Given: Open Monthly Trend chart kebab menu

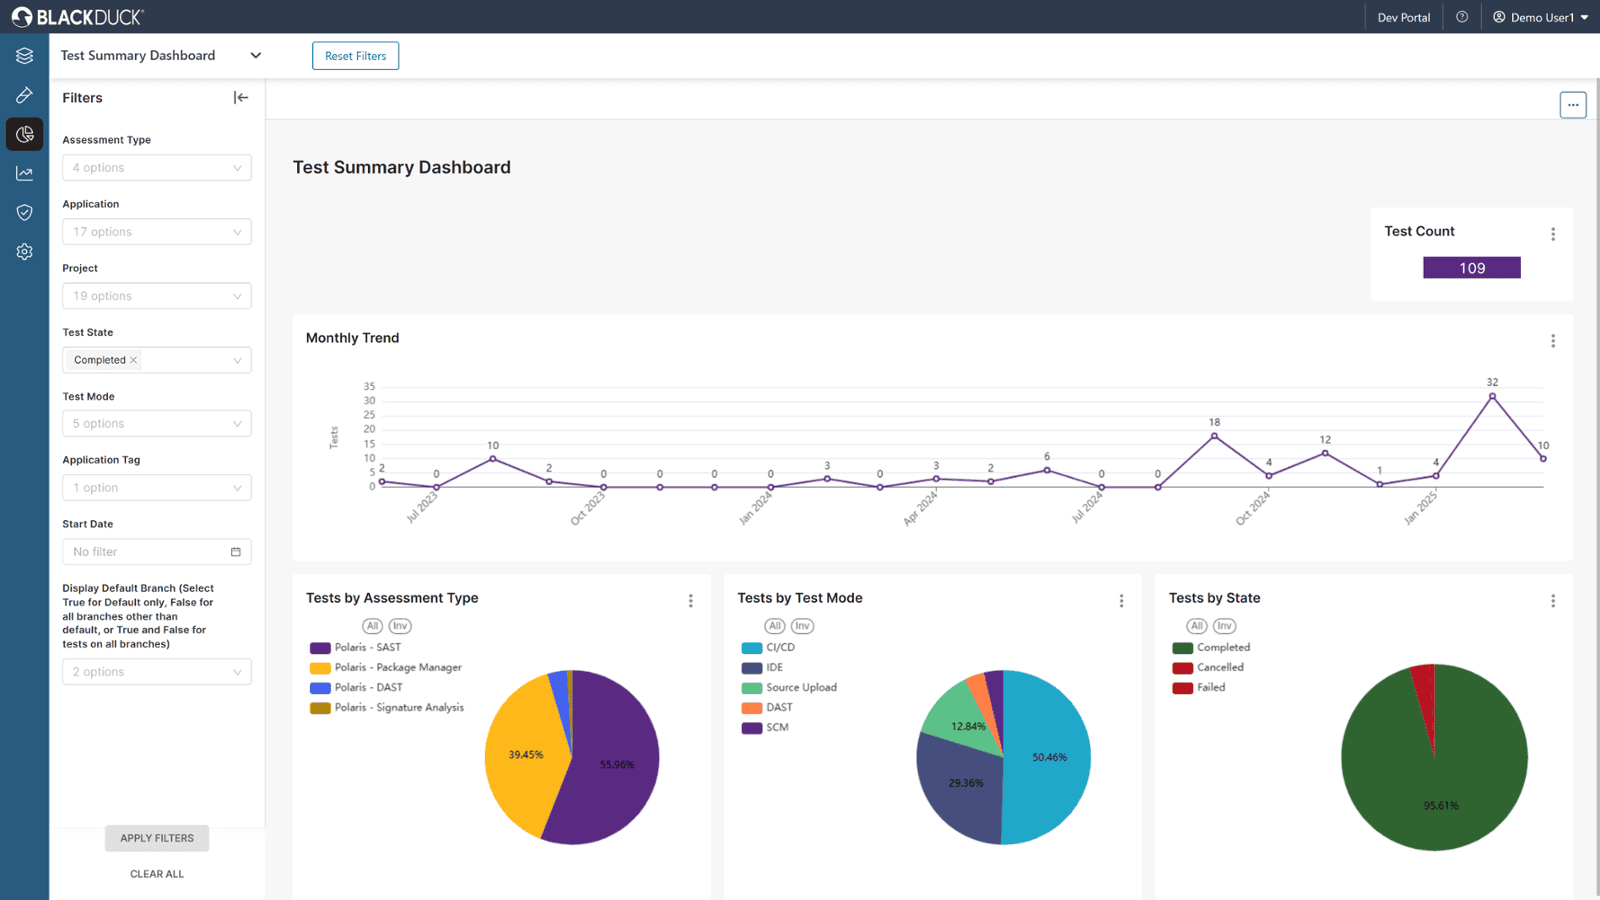Looking at the screenshot, I should [1553, 341].
